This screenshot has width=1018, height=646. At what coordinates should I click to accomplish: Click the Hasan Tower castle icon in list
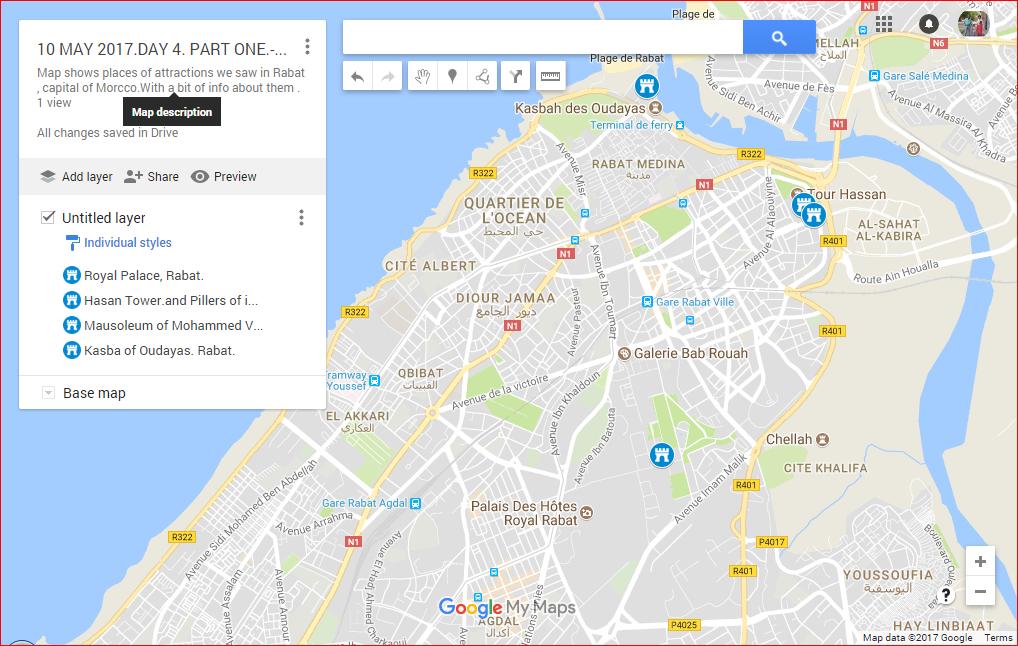pyautogui.click(x=71, y=301)
